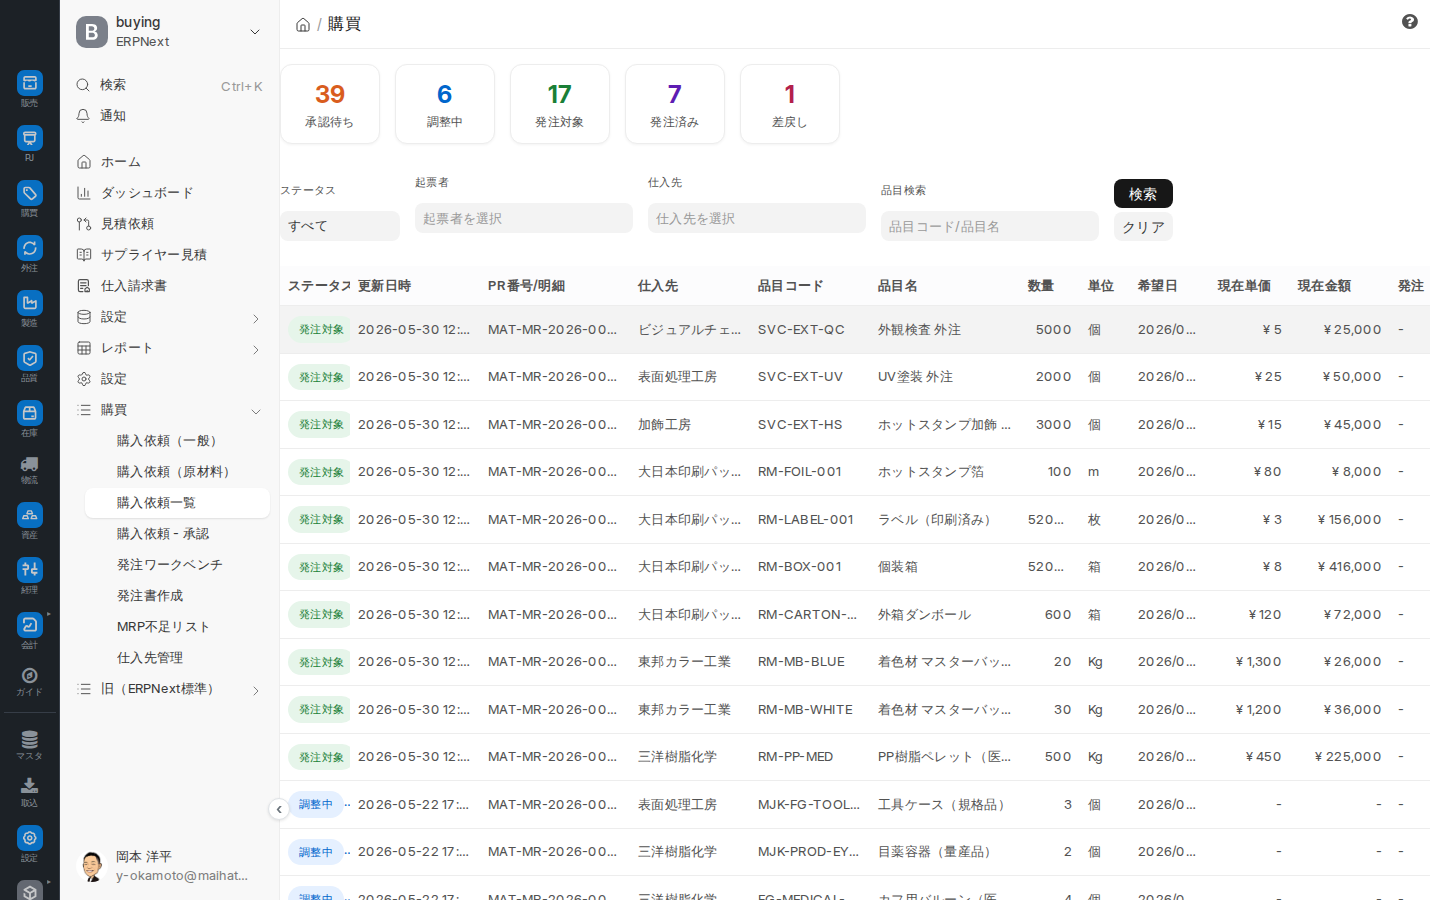
Task: Open the 会計 (Accounting) module icon
Action: [29, 625]
